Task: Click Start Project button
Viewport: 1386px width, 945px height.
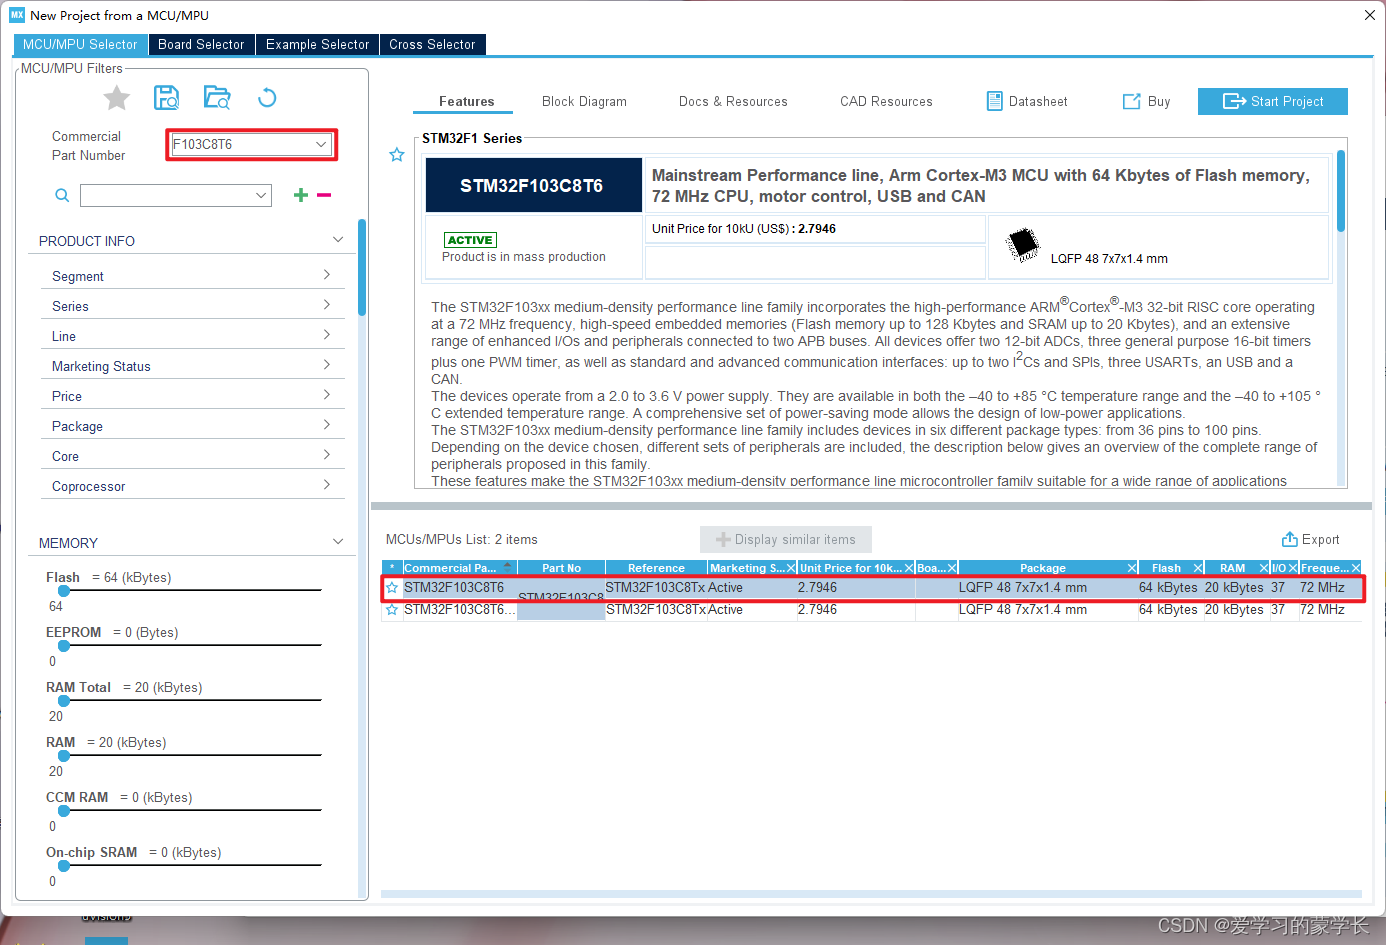Action: click(x=1273, y=101)
